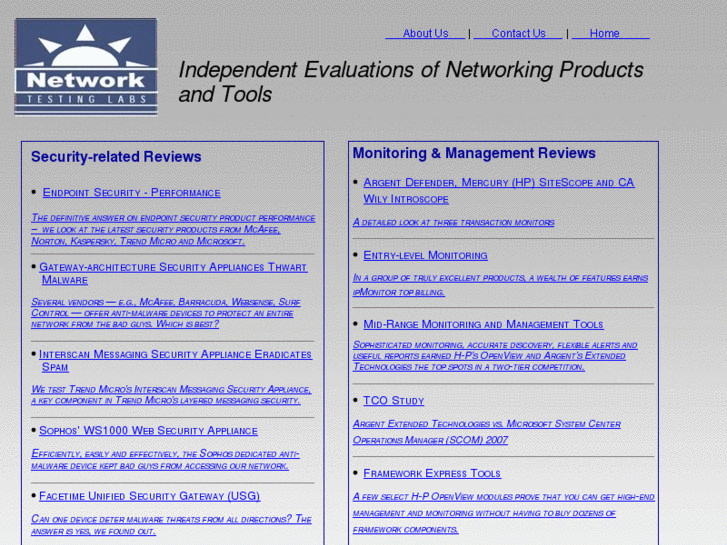Select the 'Security-related Reviews' heading

pos(116,157)
